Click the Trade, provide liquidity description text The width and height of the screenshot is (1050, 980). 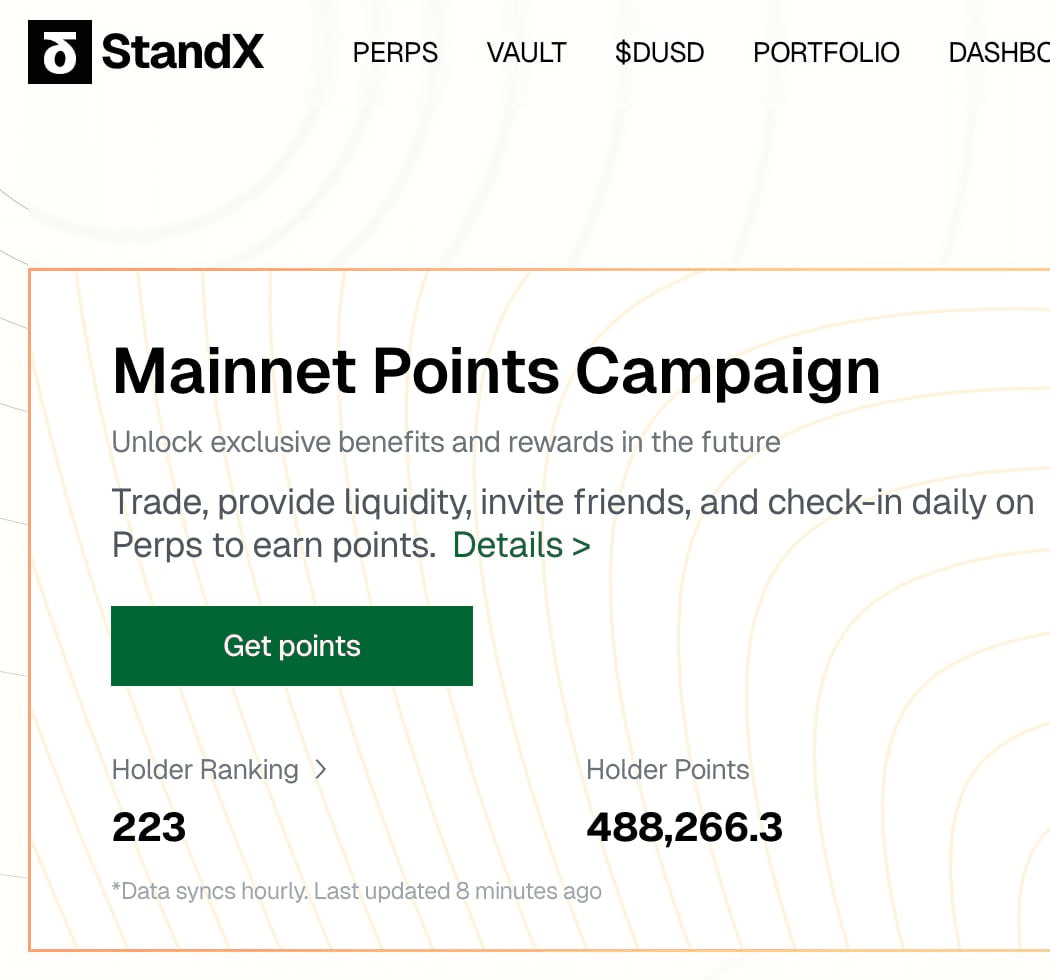(572, 502)
